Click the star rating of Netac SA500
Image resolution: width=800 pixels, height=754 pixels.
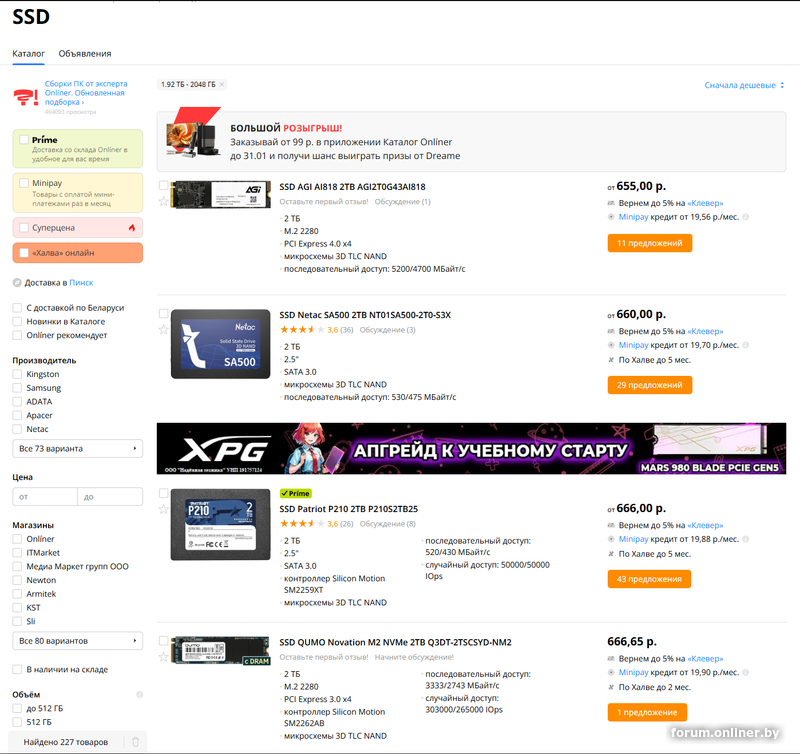pyautogui.click(x=302, y=330)
